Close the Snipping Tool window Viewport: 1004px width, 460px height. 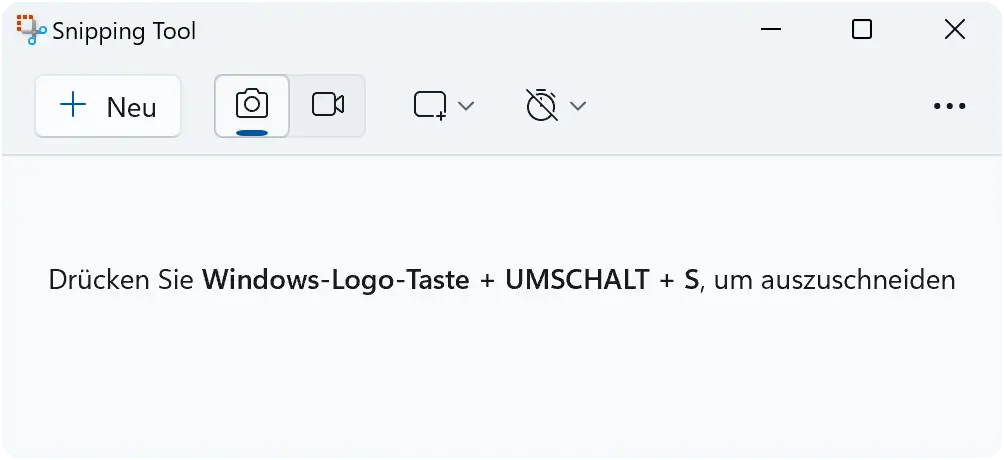point(955,29)
